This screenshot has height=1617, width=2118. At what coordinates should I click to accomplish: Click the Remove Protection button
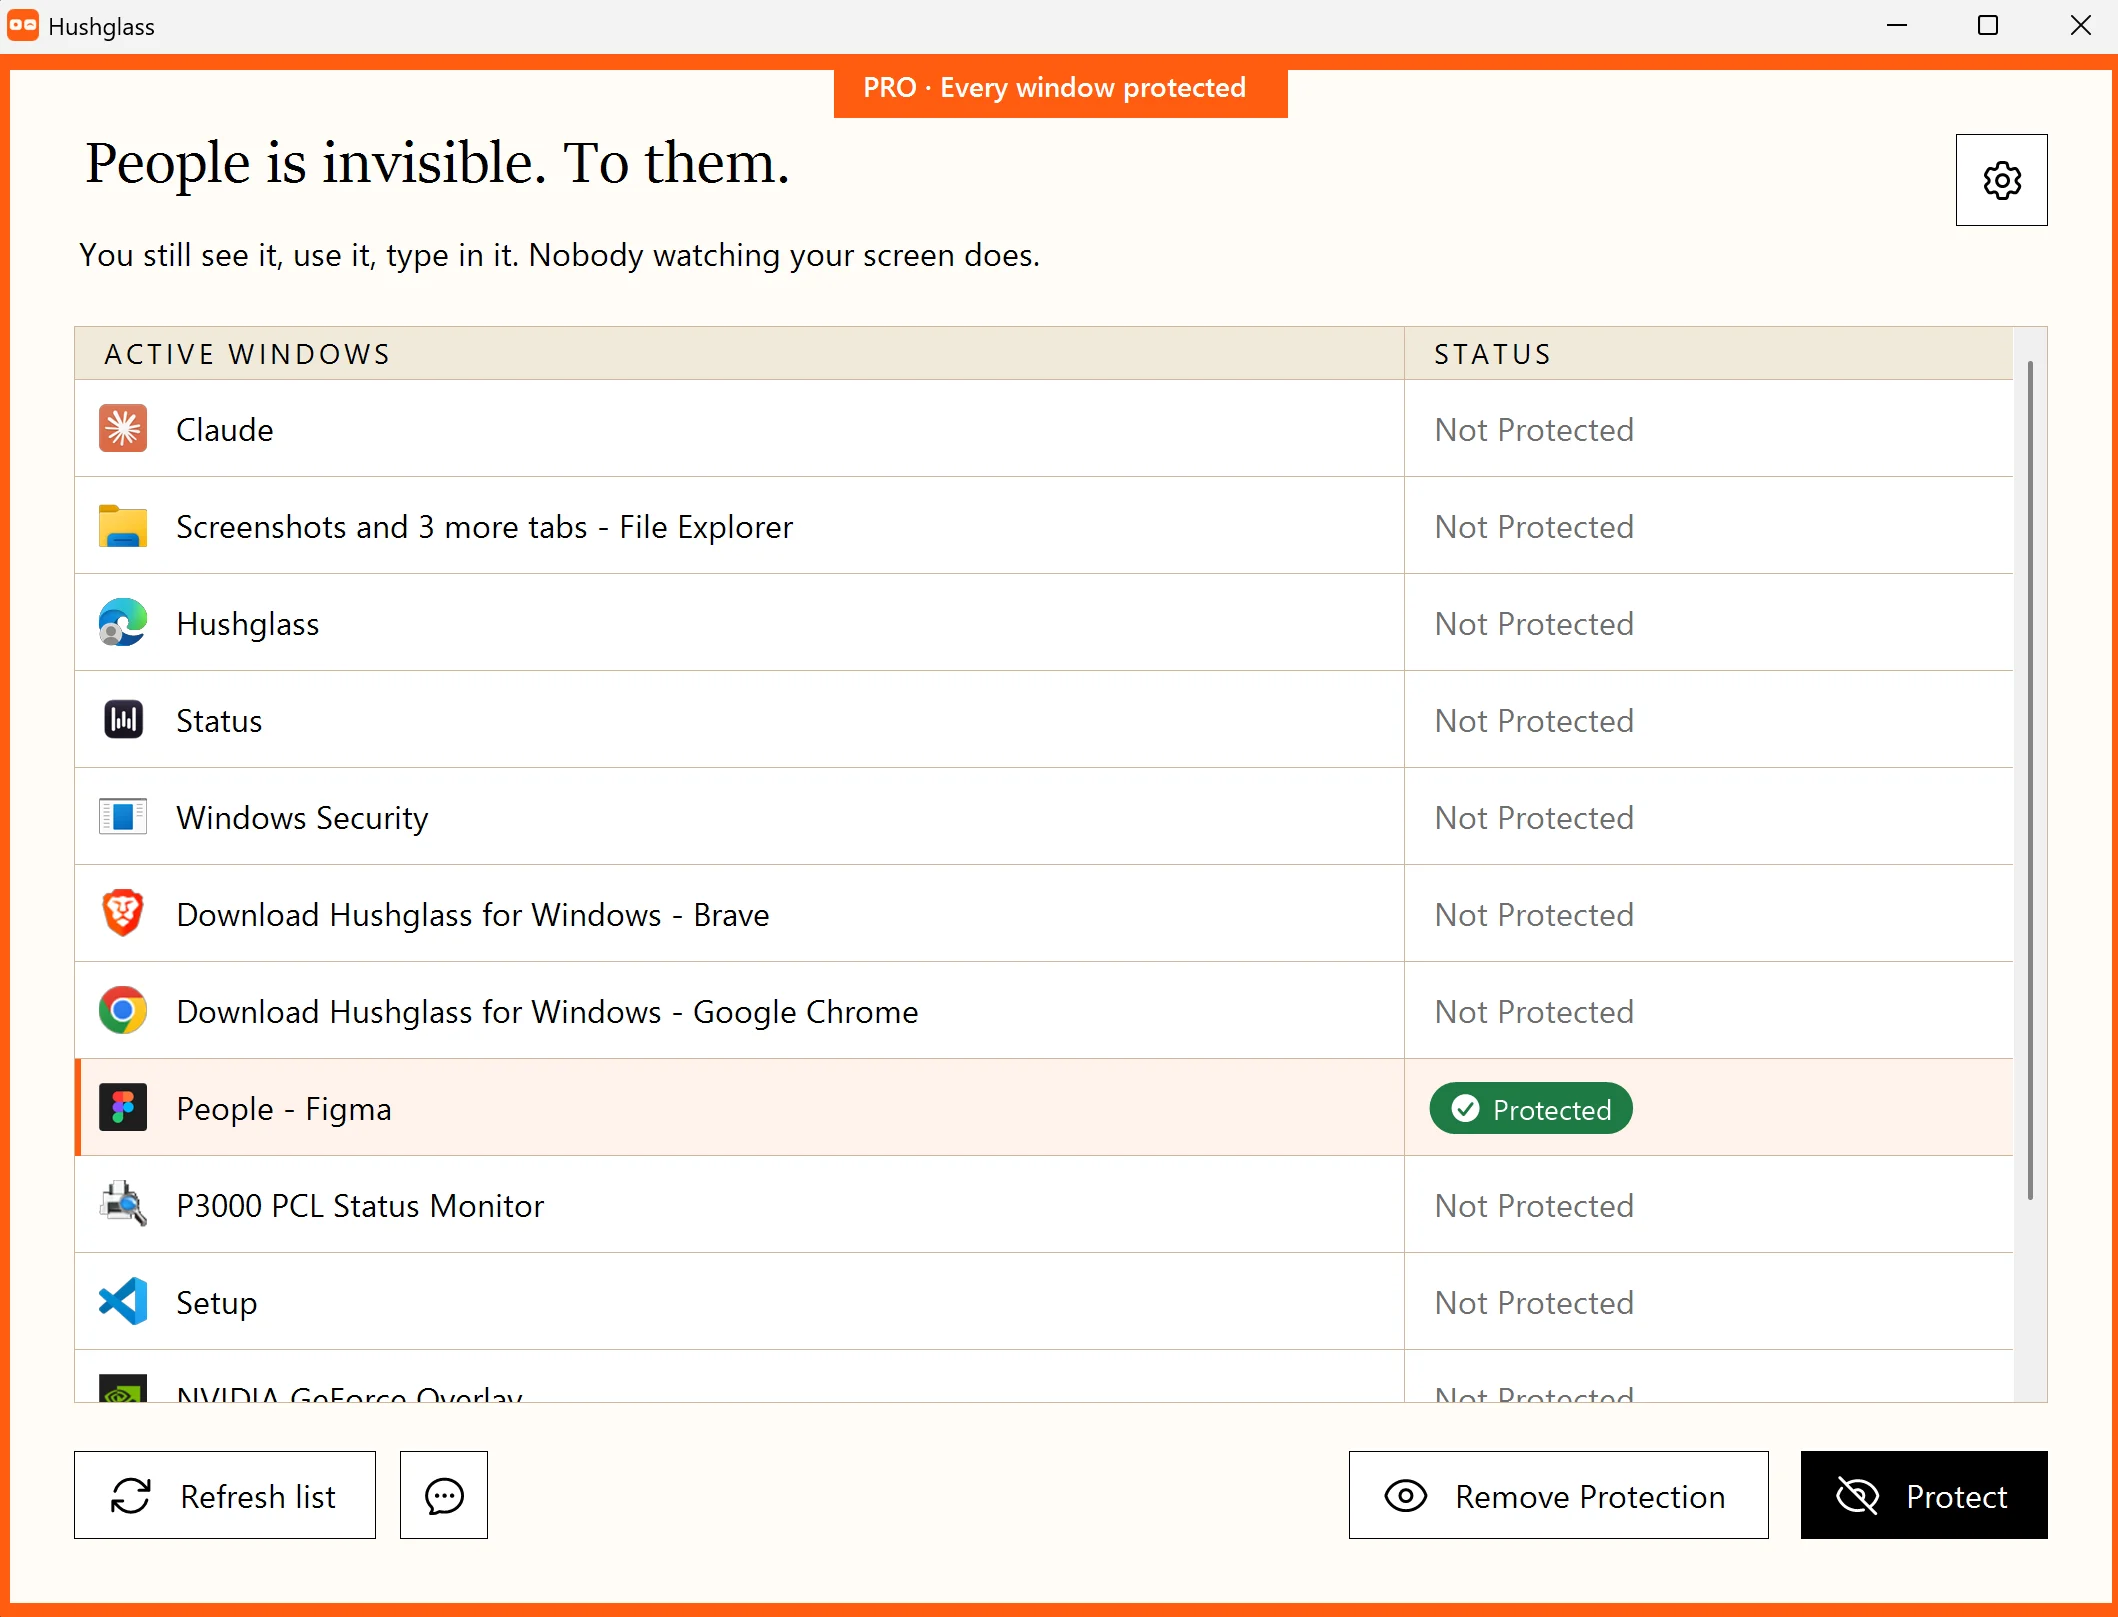pos(1558,1496)
